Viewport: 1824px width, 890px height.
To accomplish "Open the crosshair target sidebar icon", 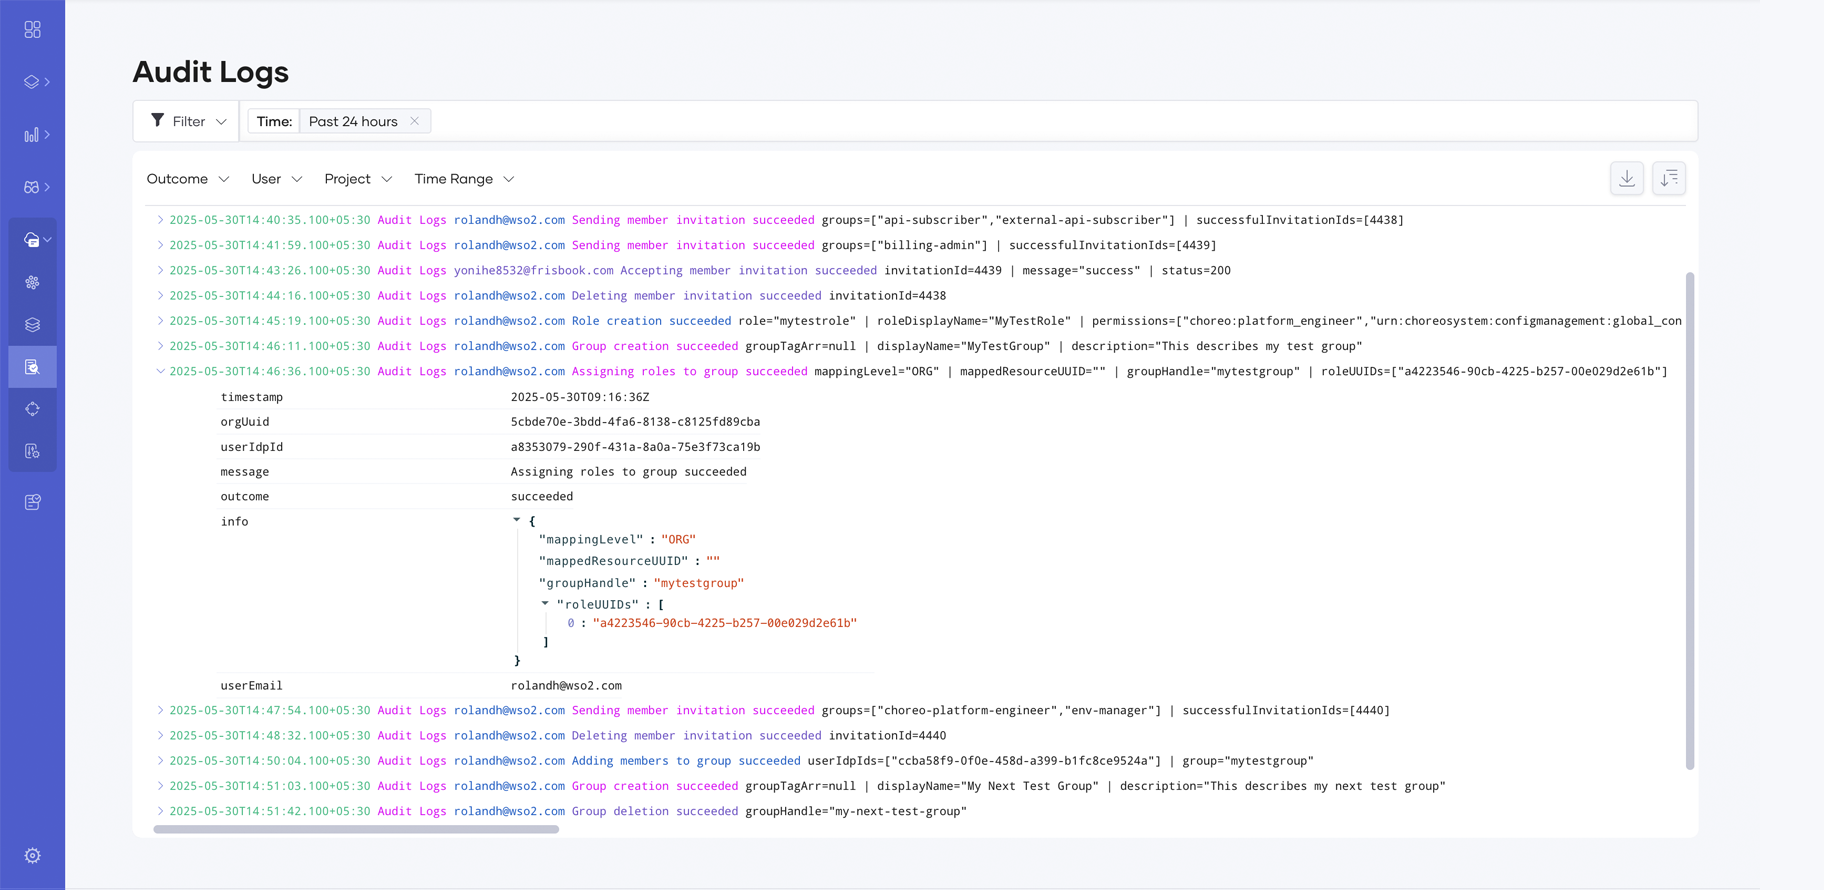I will click(32, 409).
